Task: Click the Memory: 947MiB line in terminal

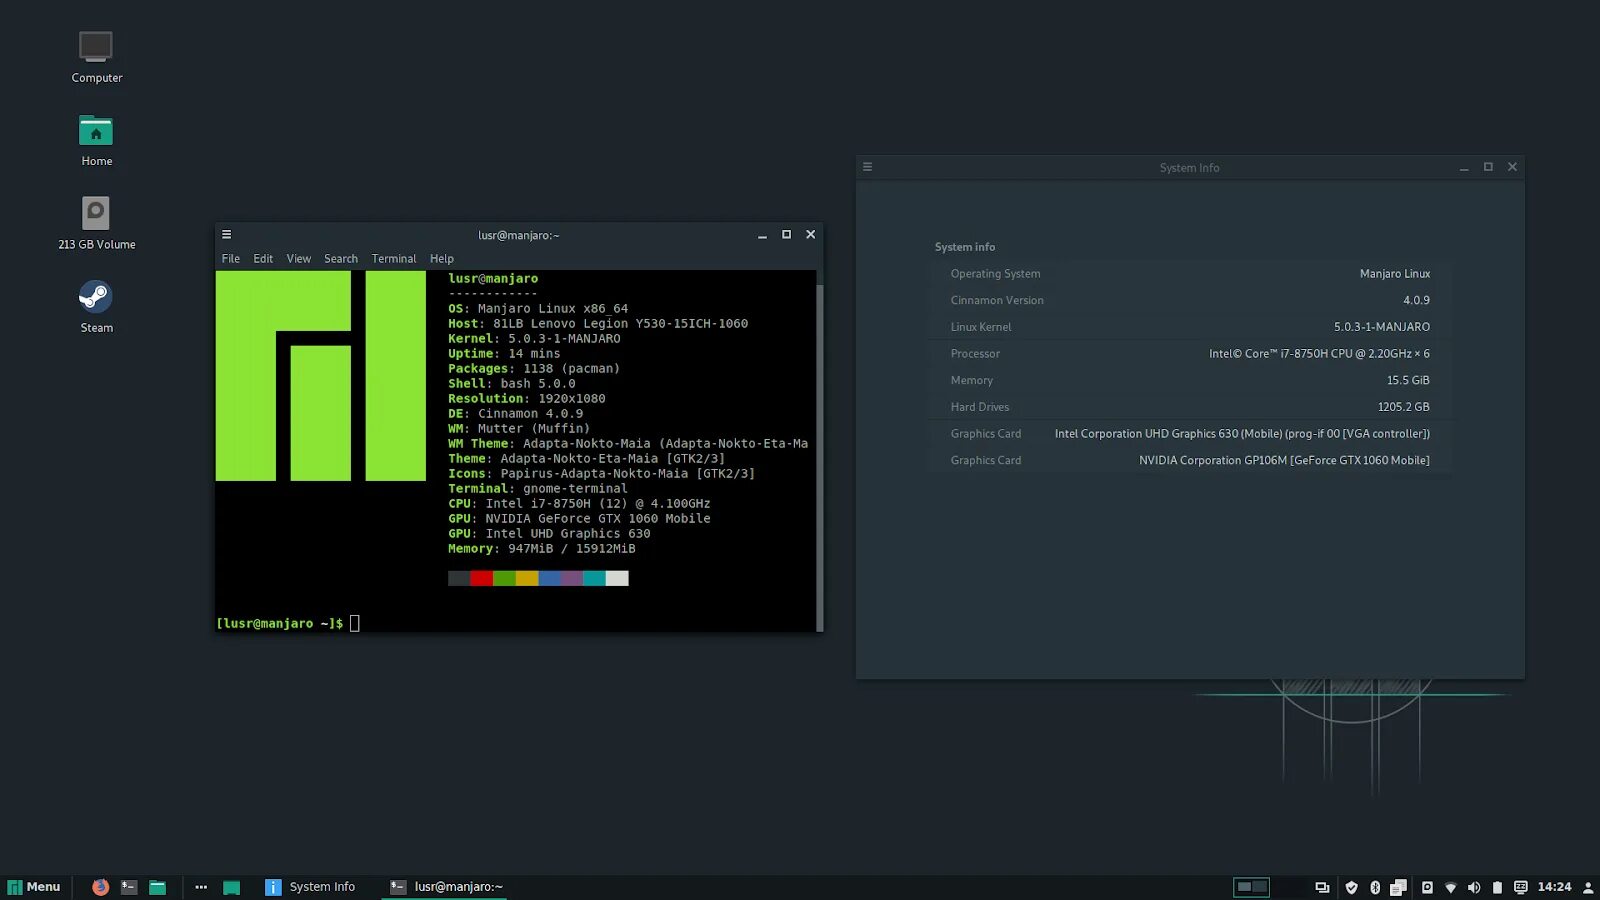Action: pos(542,549)
